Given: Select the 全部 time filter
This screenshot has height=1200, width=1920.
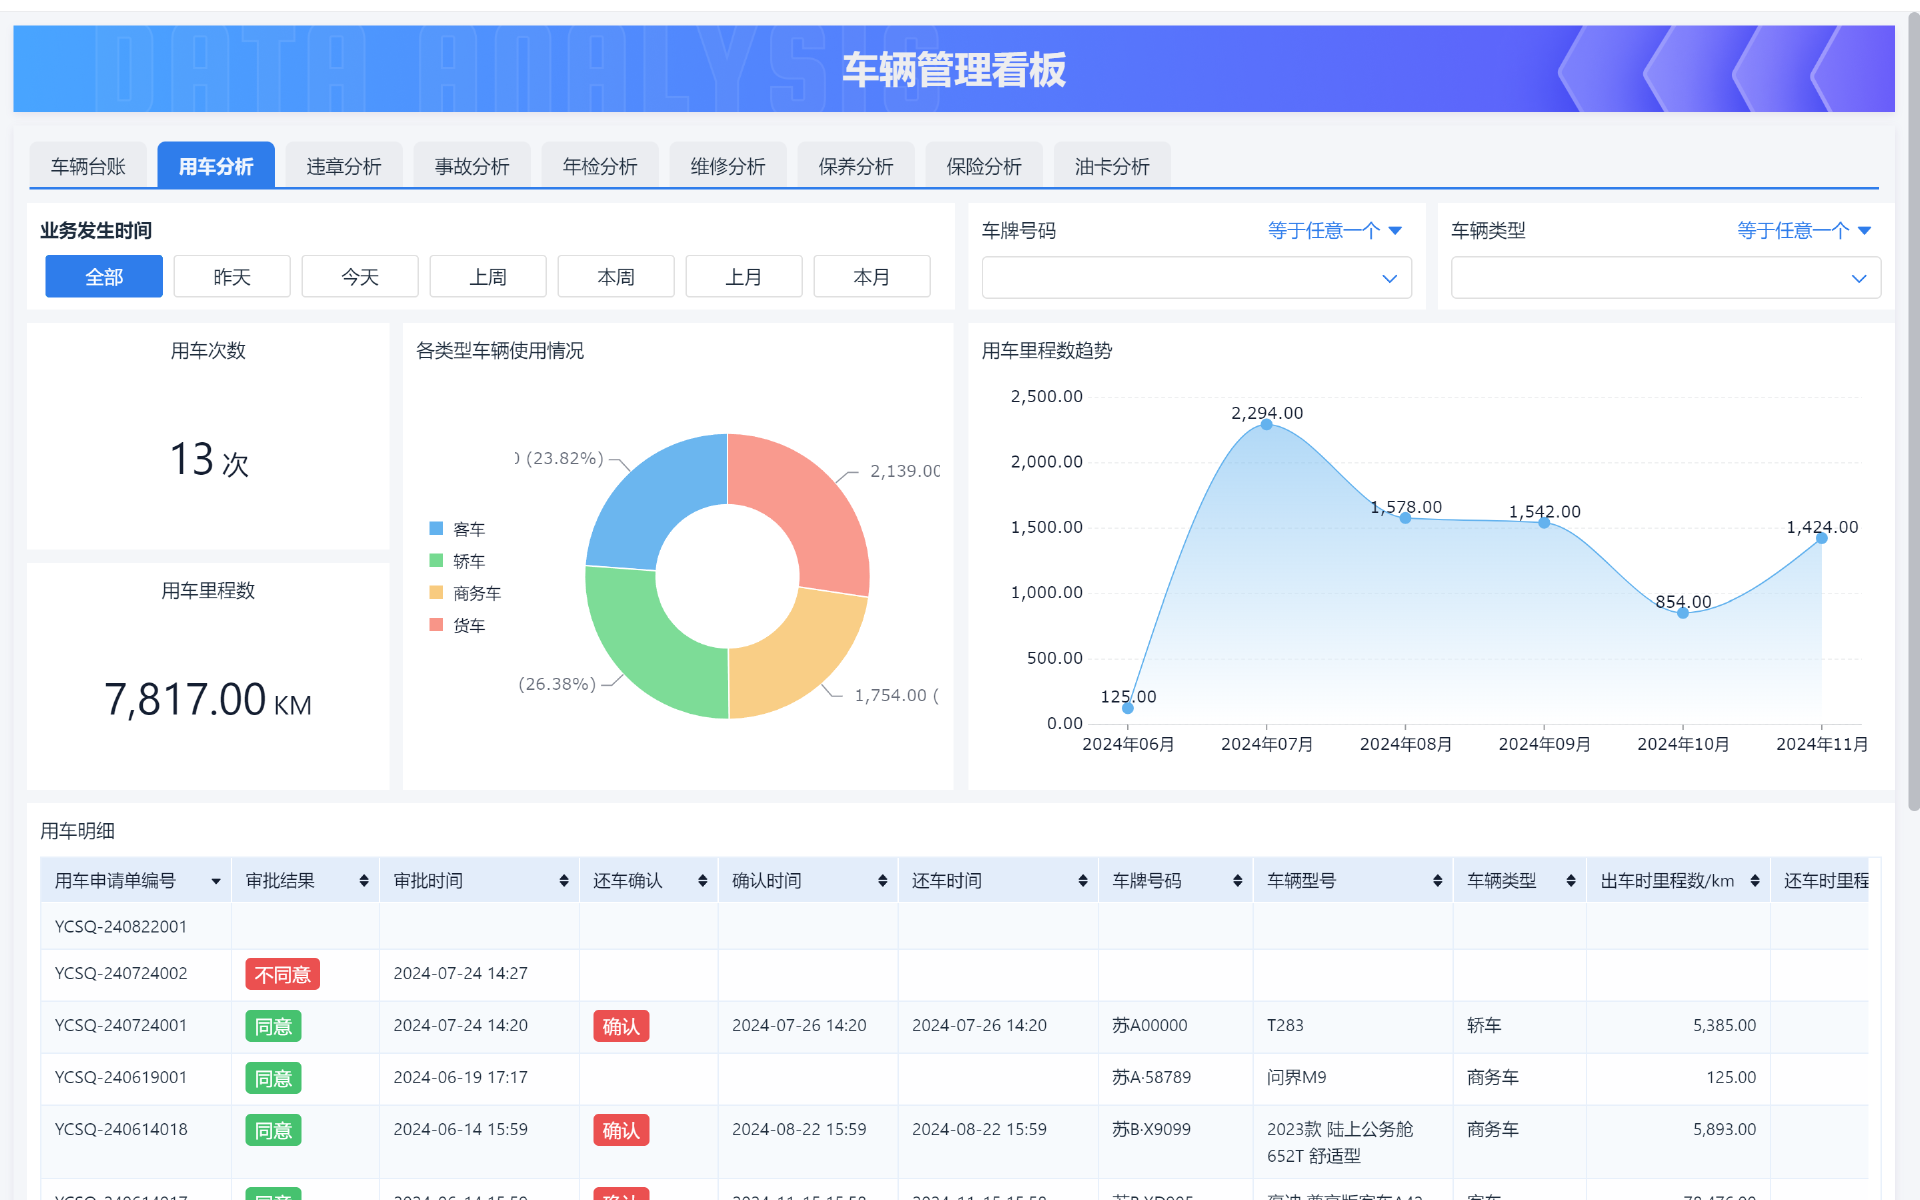Looking at the screenshot, I should tap(104, 277).
